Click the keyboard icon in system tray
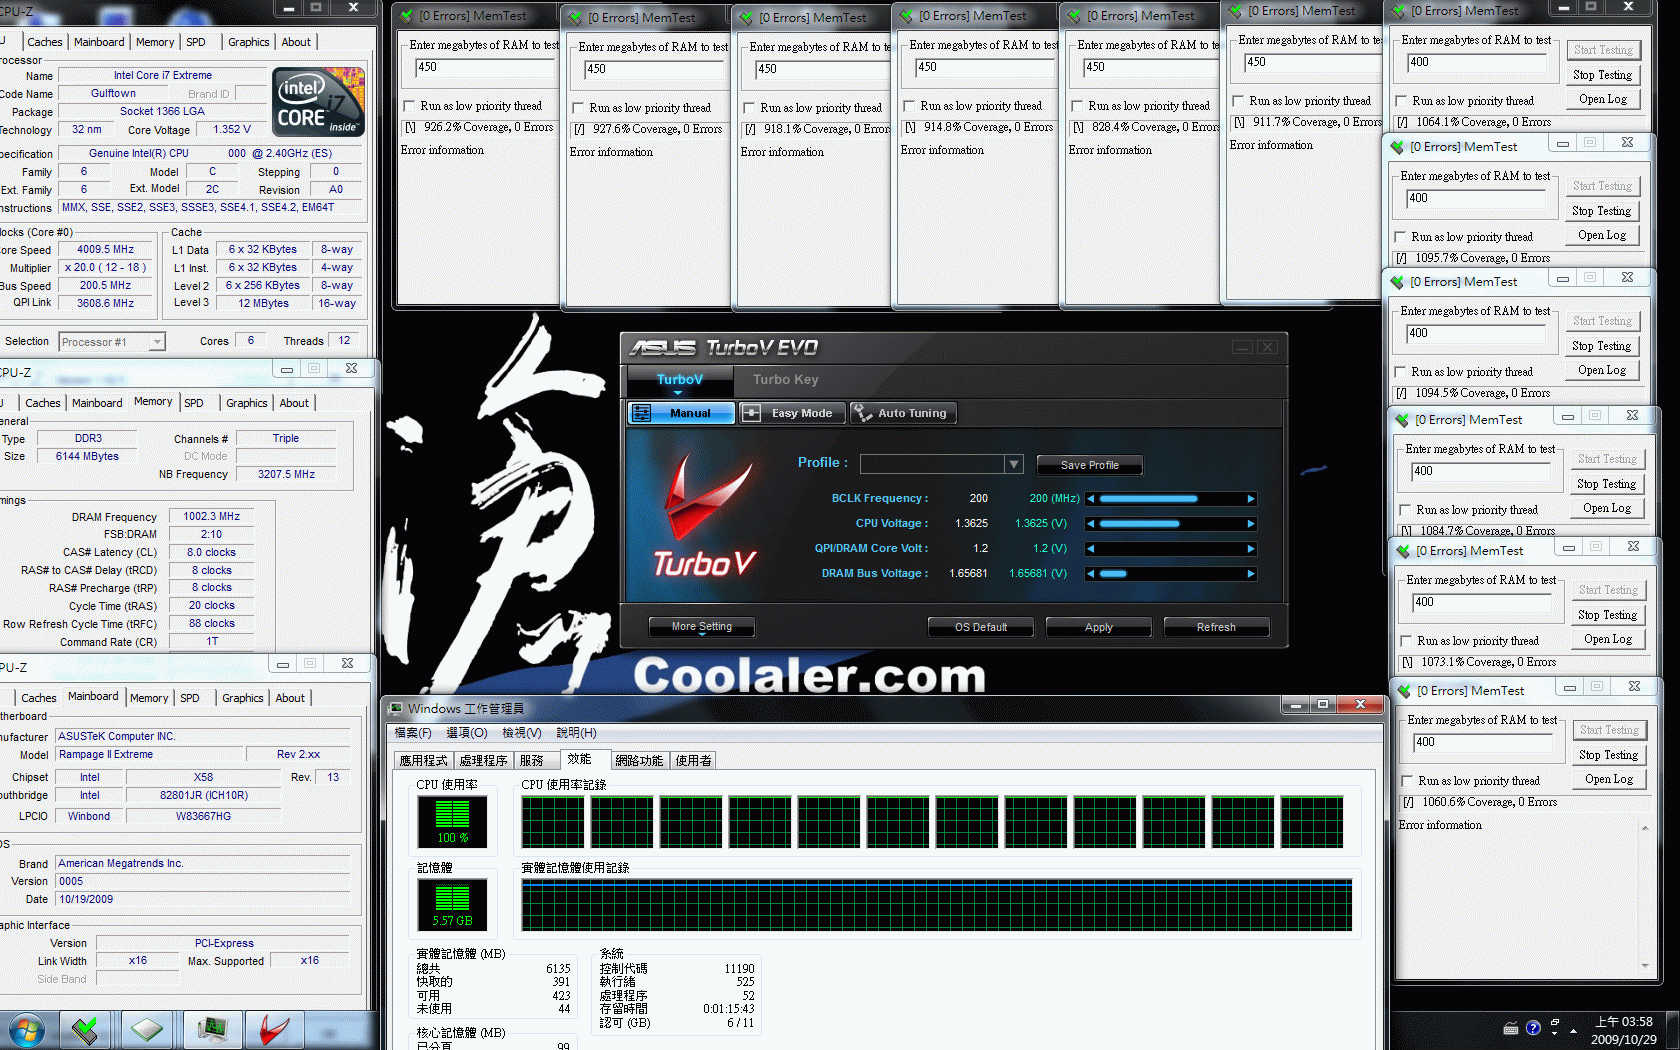 pos(1511,1029)
